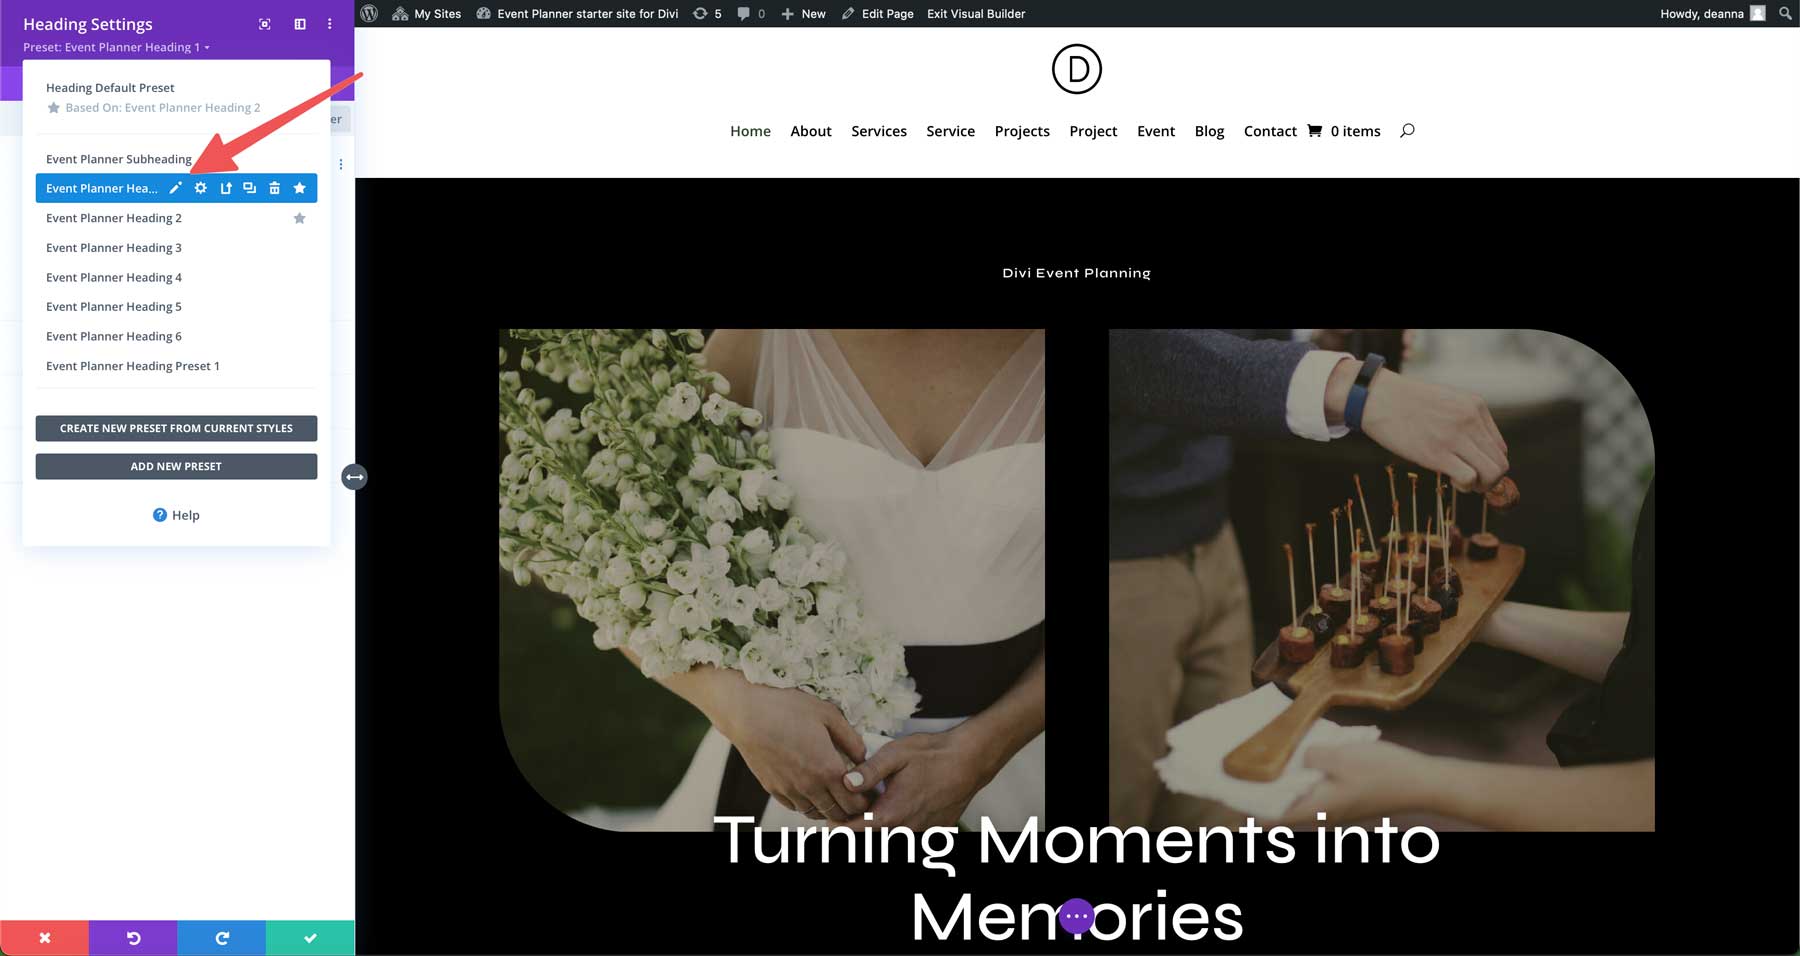
Task: Open the split view icon in the settings header
Action: (x=300, y=24)
